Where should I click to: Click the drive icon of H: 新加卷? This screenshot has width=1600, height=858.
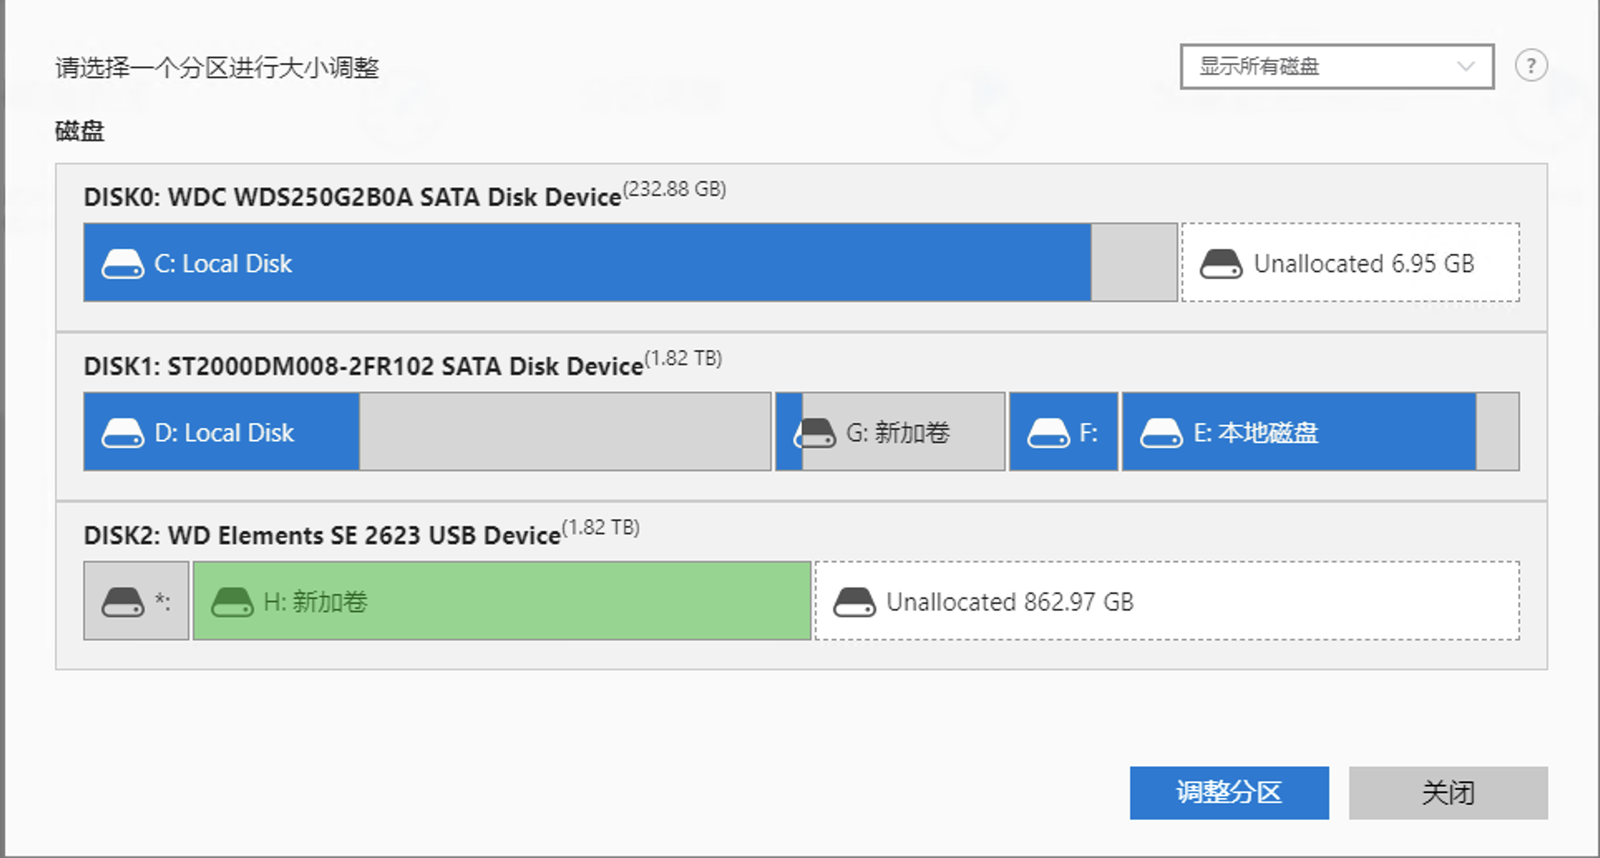click(232, 602)
